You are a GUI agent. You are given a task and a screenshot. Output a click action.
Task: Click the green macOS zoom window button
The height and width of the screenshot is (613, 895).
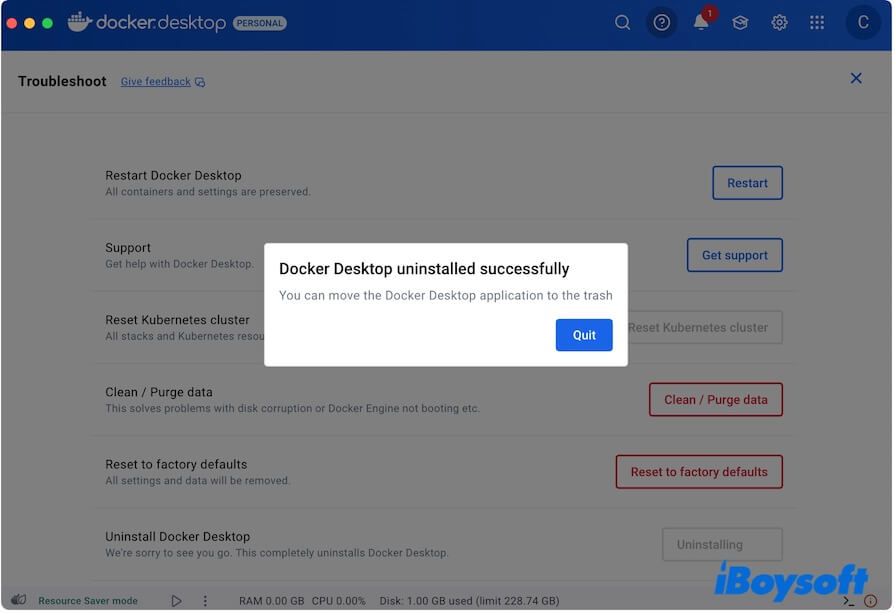tap(48, 23)
